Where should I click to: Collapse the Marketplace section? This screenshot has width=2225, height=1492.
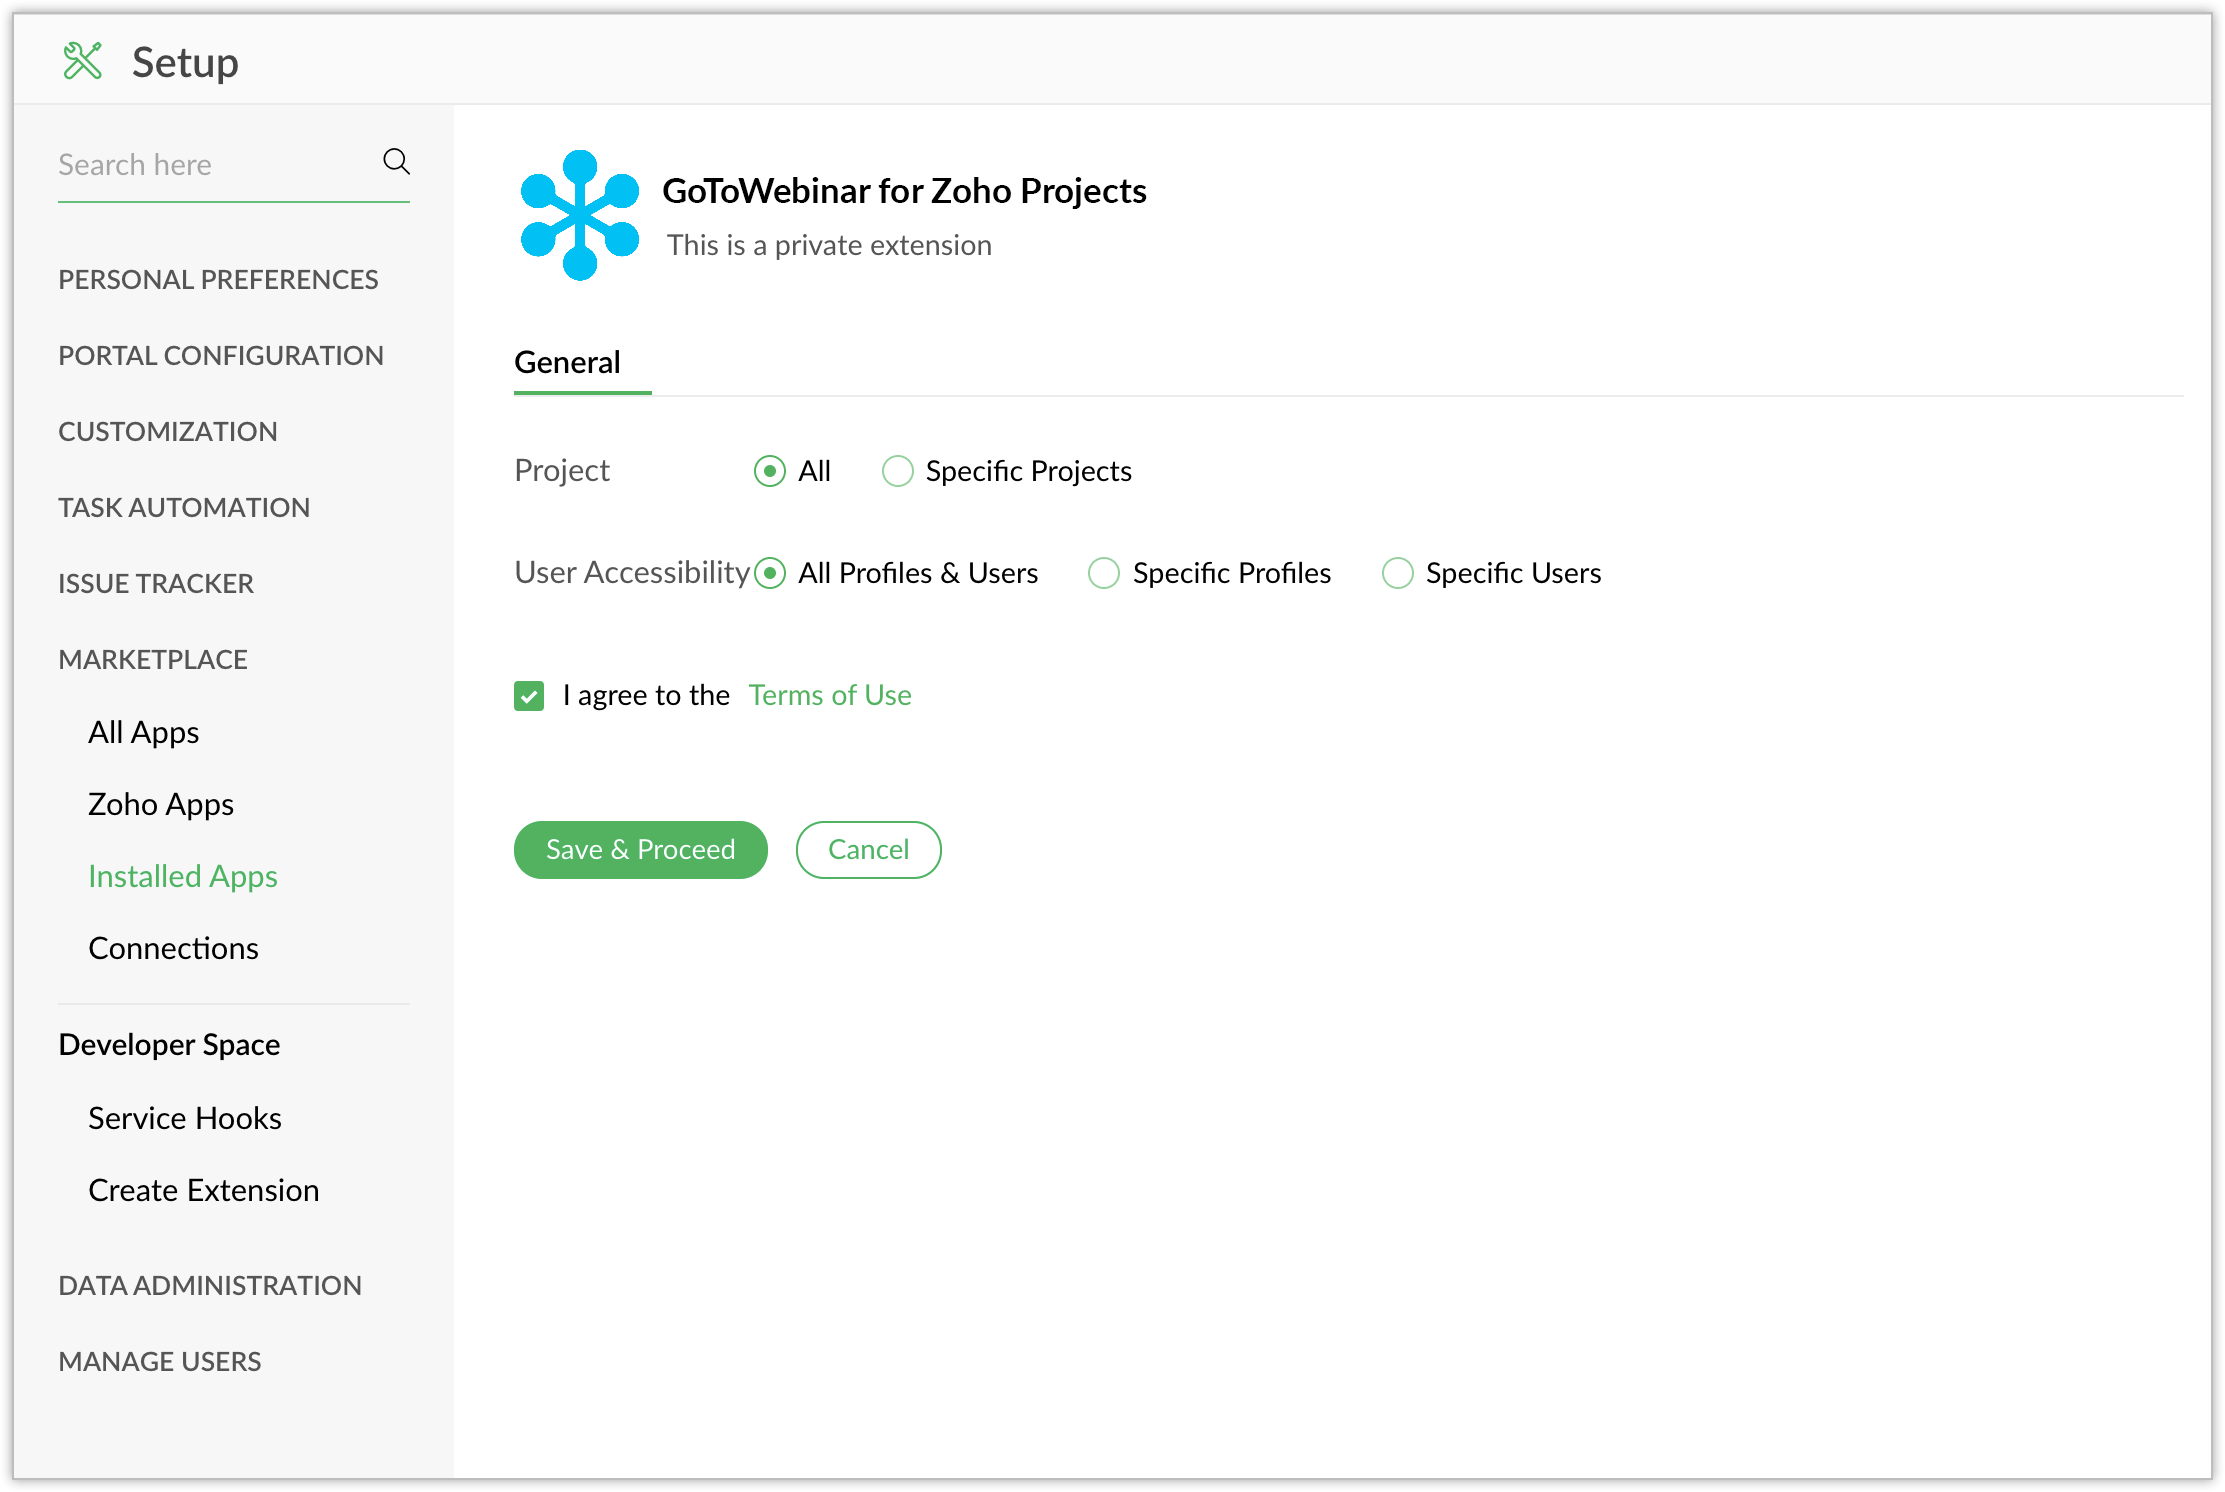(x=153, y=659)
